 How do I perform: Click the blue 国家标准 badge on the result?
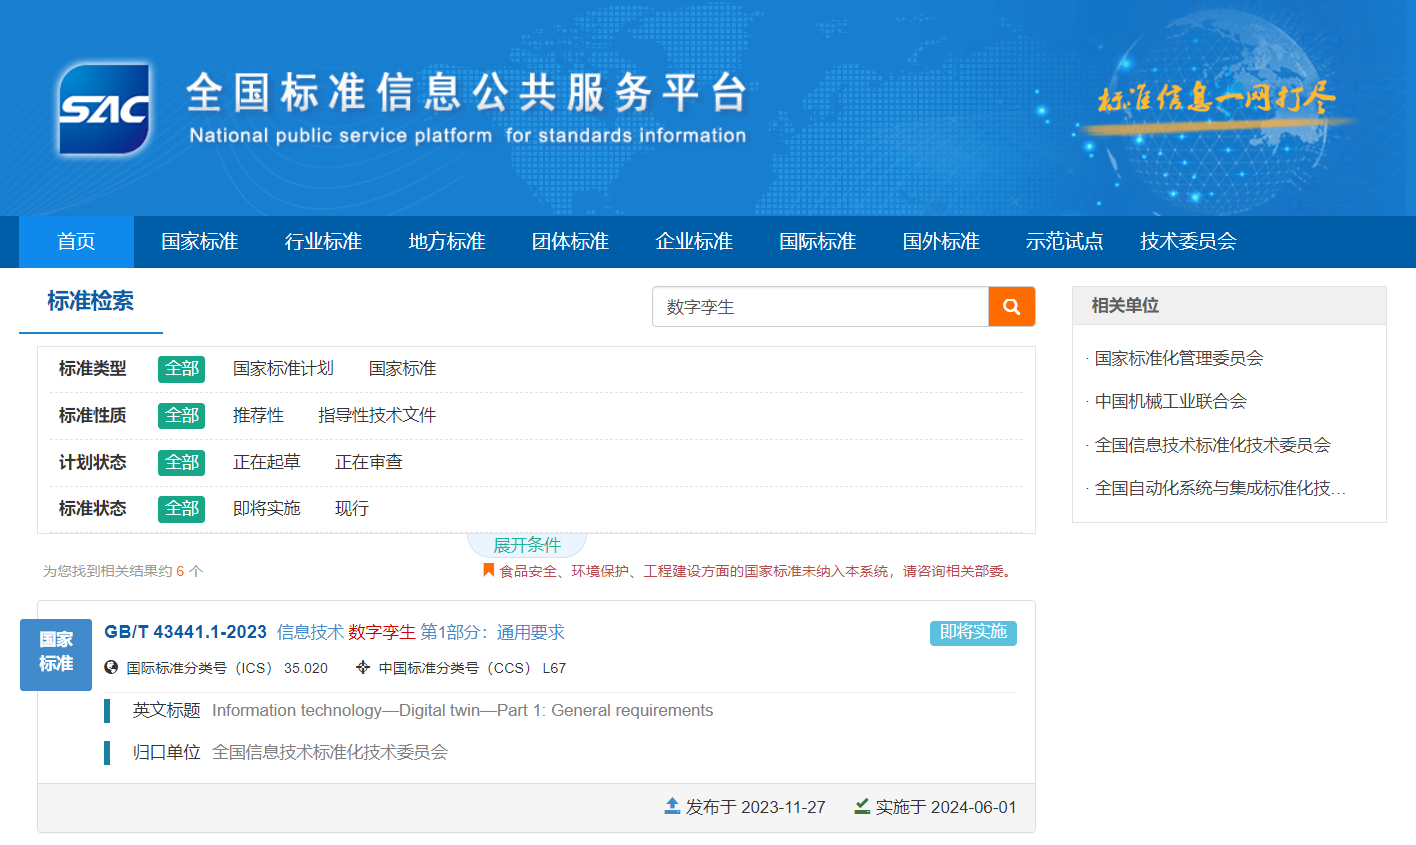[55, 655]
